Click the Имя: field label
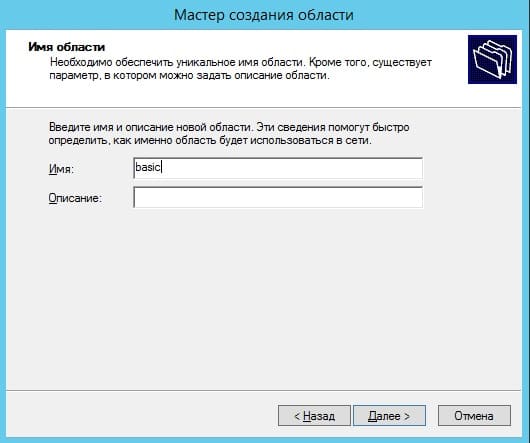Image resolution: width=530 pixels, height=443 pixels. pos(61,169)
